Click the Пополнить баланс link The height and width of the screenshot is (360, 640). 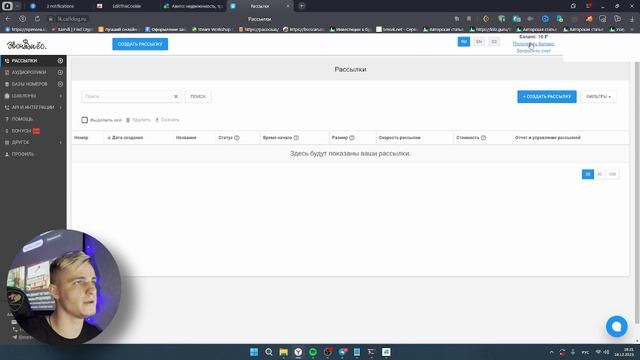533,44
